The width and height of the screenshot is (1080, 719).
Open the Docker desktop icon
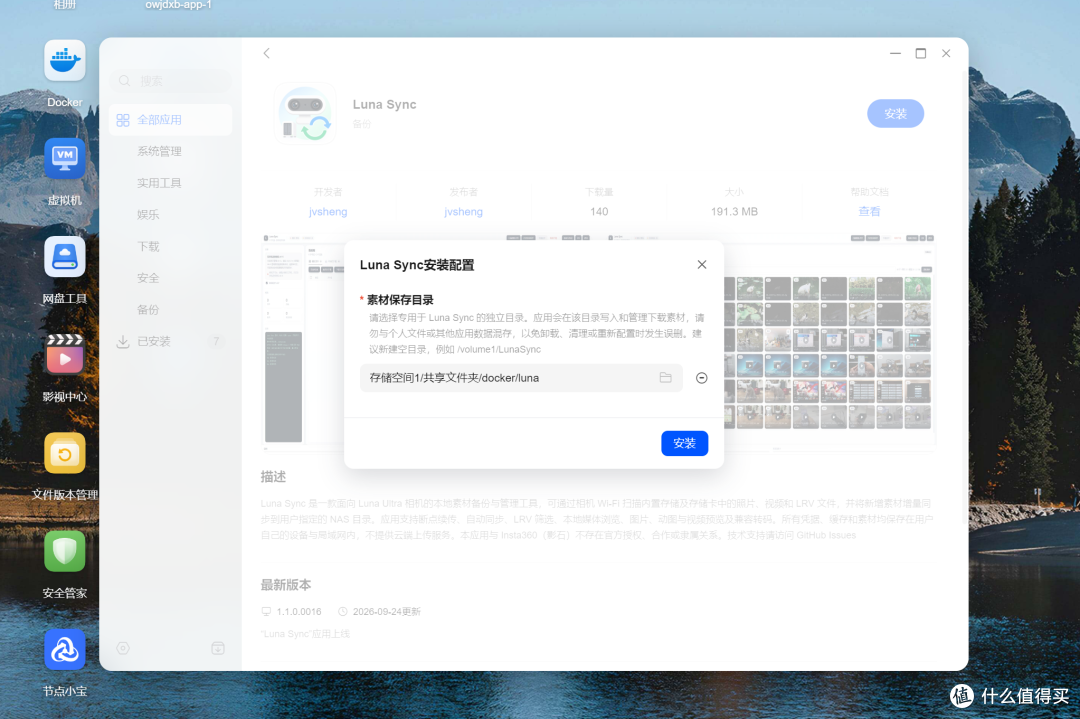65,61
